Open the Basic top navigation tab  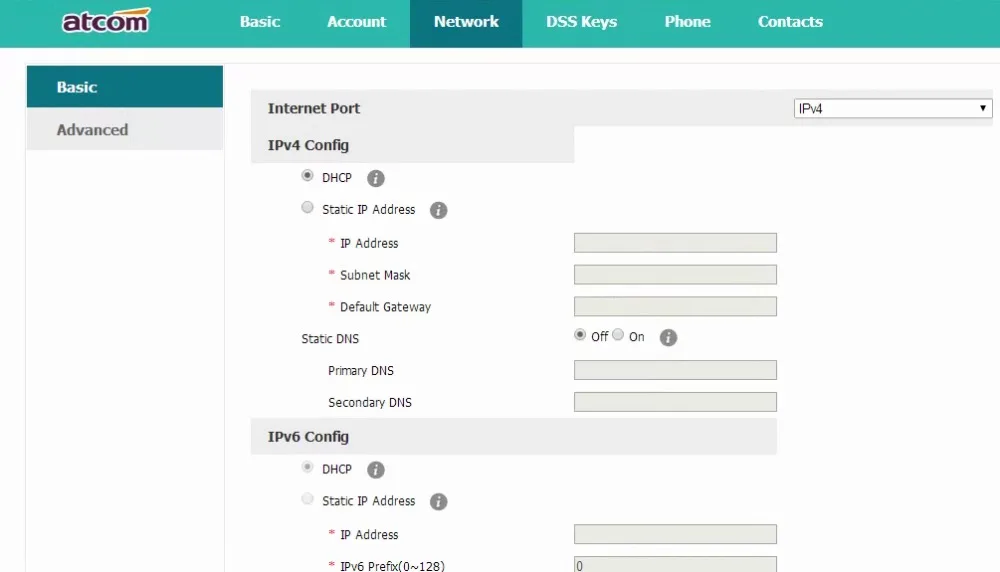point(260,22)
